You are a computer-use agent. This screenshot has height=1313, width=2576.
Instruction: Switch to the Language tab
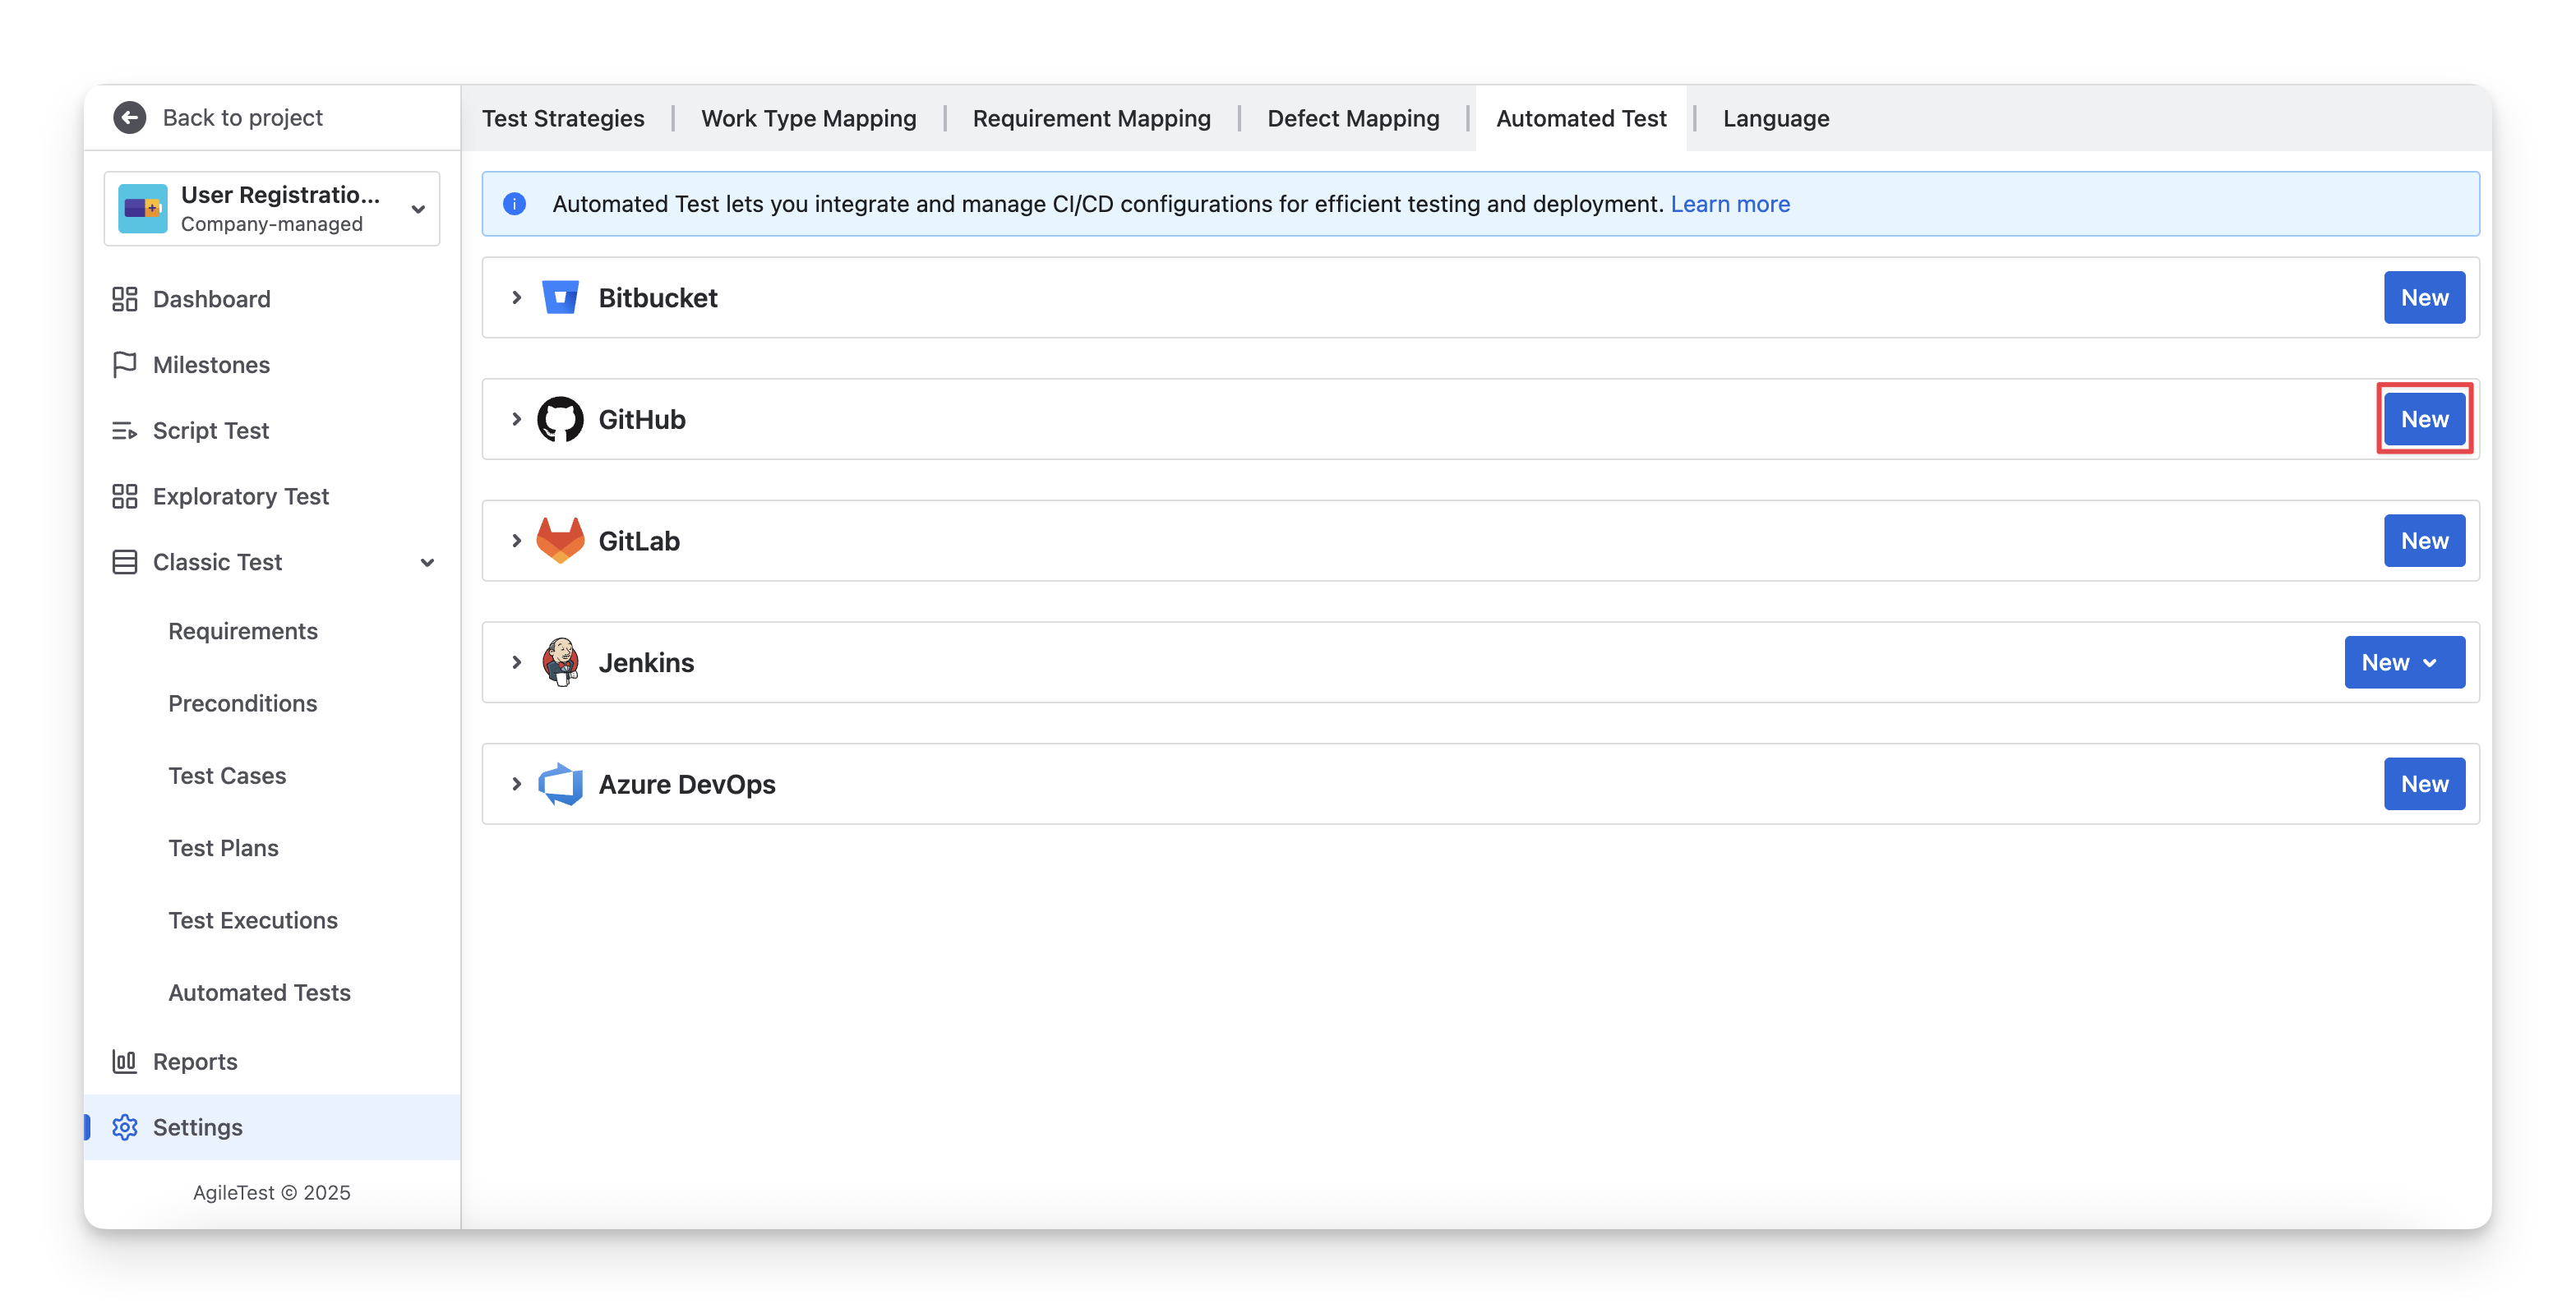1775,118
